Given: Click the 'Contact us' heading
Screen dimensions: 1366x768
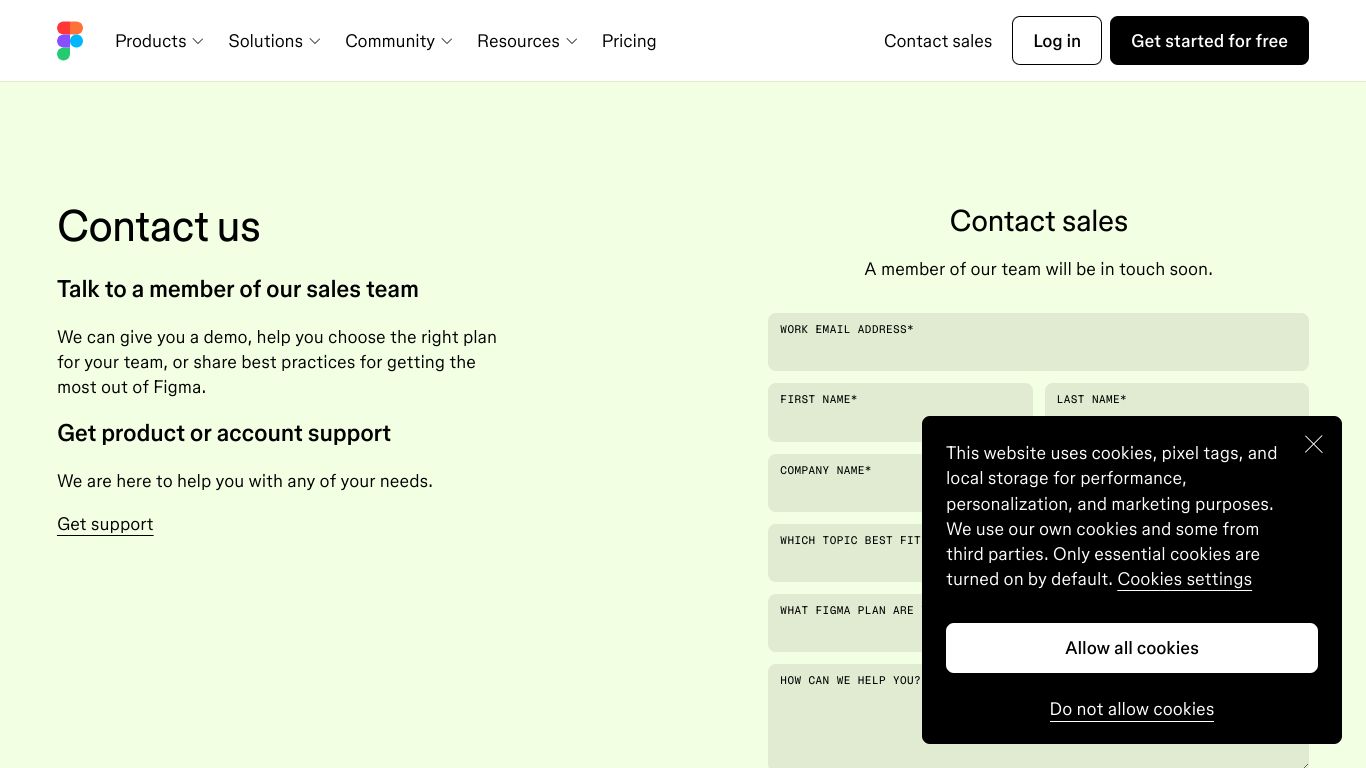Looking at the screenshot, I should tap(159, 226).
